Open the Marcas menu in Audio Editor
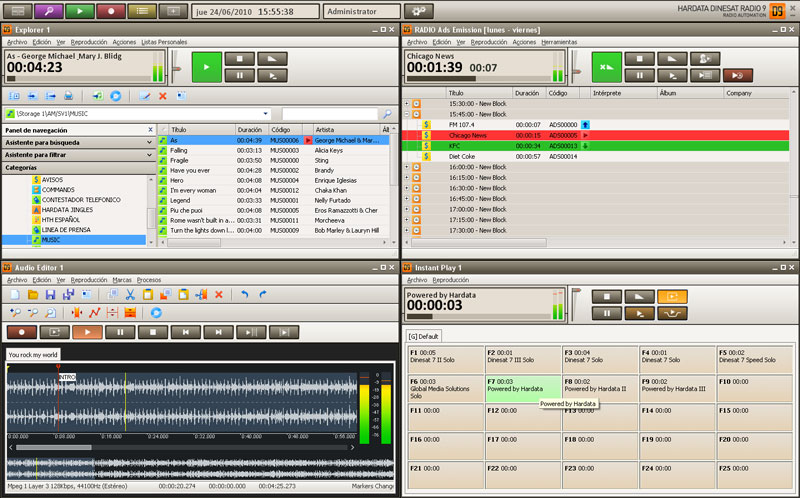Image resolution: width=800 pixels, height=498 pixels. point(122,280)
